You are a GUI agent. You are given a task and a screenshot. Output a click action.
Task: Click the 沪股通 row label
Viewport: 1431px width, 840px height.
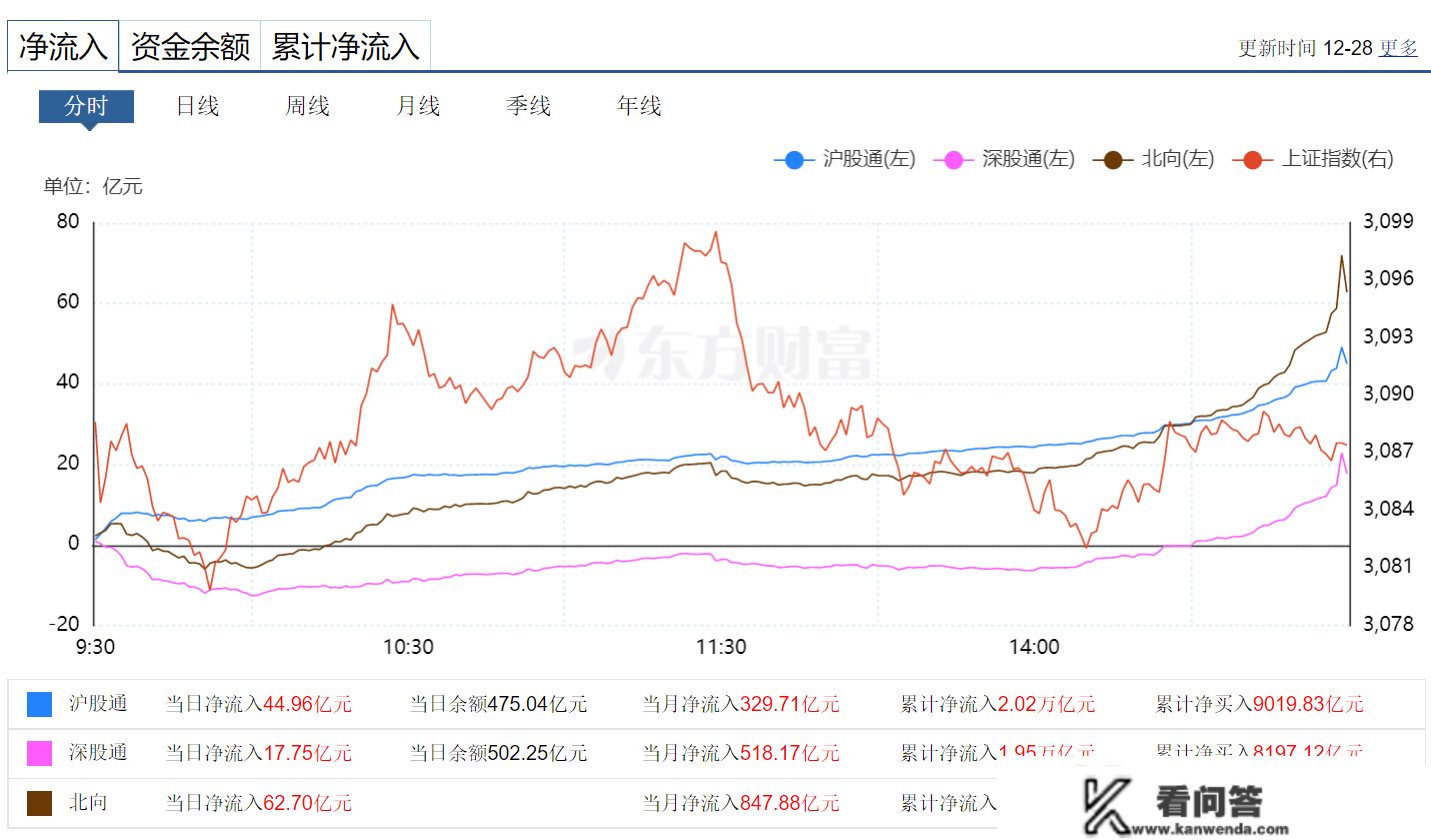(x=98, y=704)
